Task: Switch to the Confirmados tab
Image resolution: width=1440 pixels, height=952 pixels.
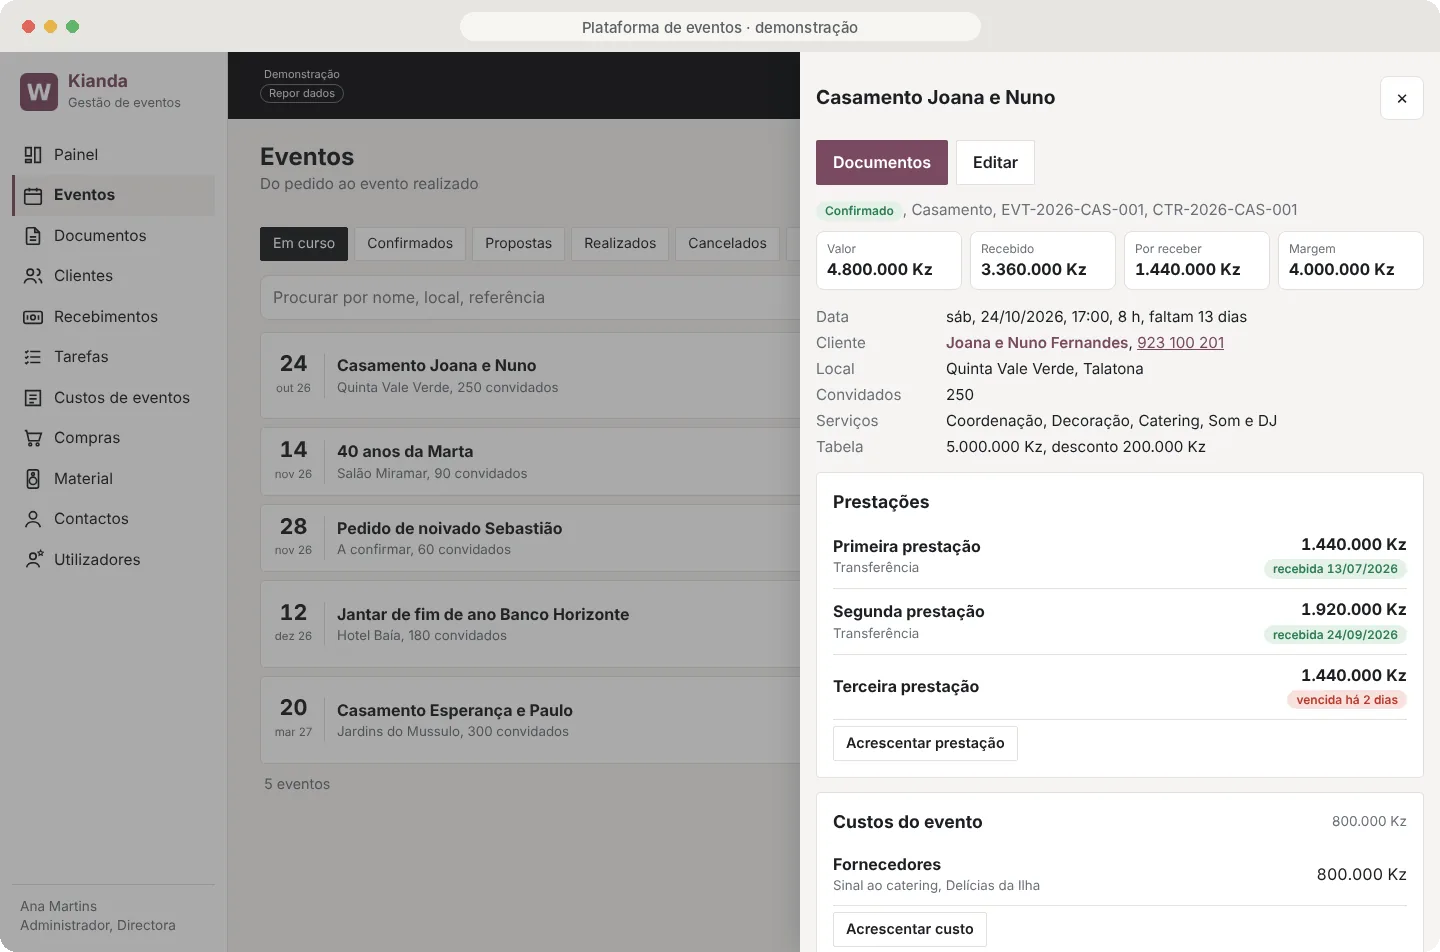Action: pyautogui.click(x=410, y=244)
